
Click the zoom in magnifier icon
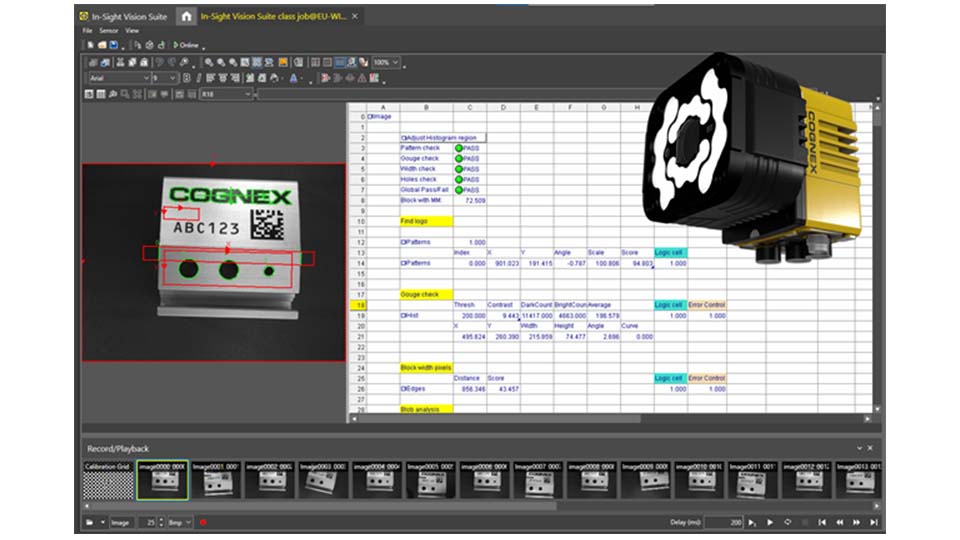pyautogui.click(x=209, y=62)
